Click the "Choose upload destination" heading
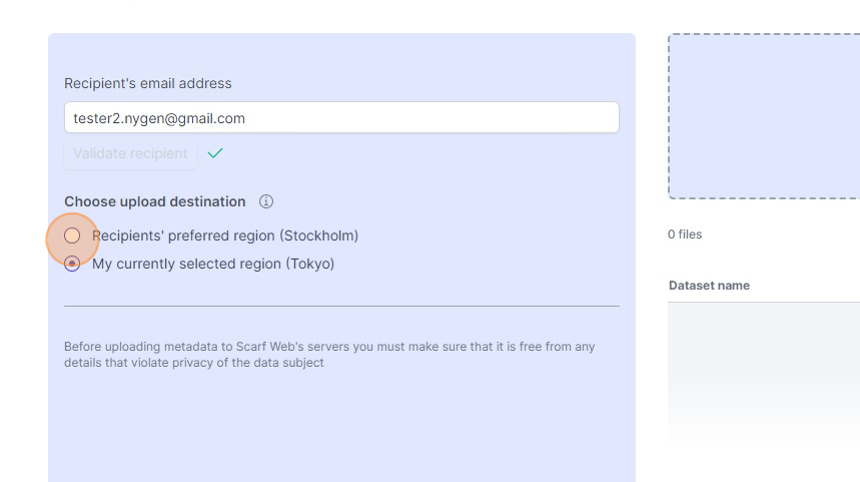The image size is (860, 482). coord(155,202)
